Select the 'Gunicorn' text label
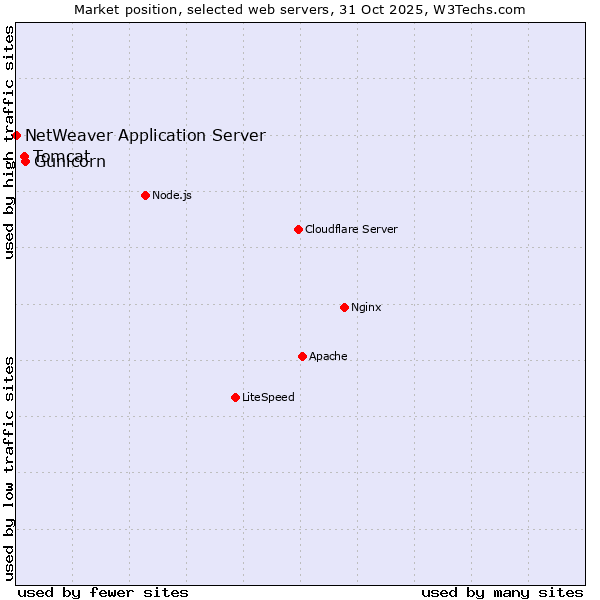 click(x=72, y=164)
